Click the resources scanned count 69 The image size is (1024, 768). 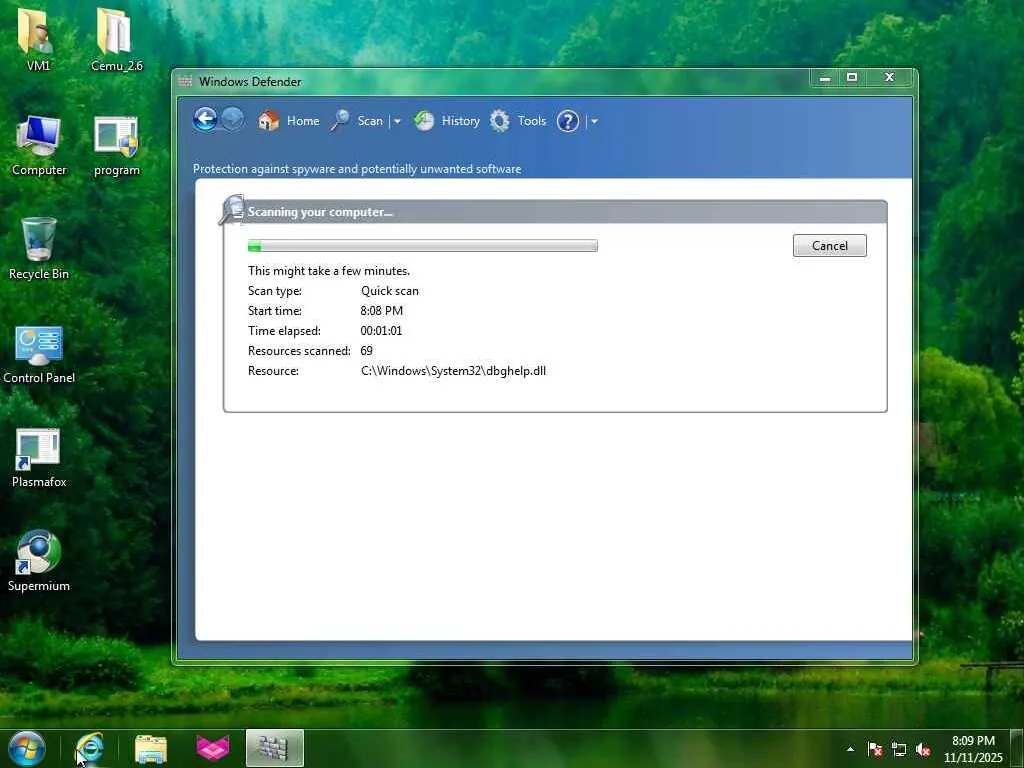point(366,351)
